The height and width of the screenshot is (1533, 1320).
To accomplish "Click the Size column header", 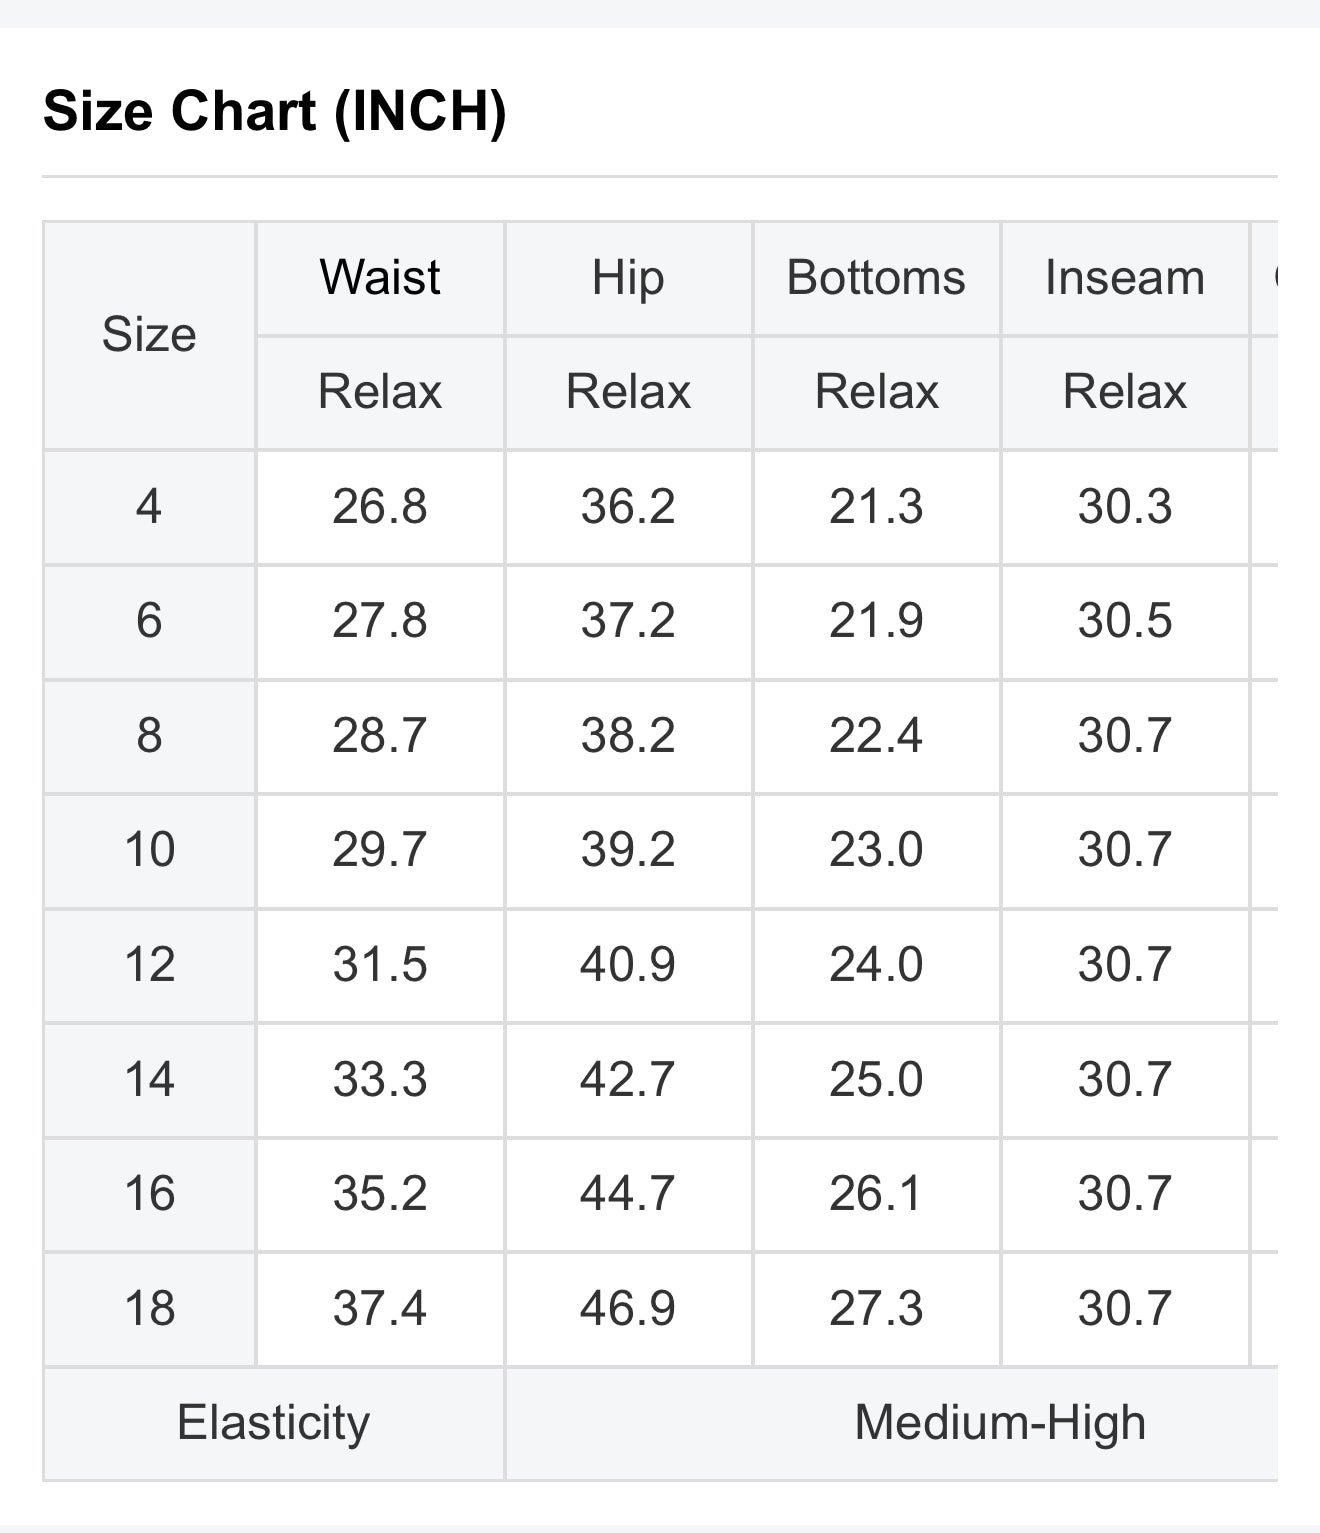I will (x=149, y=335).
